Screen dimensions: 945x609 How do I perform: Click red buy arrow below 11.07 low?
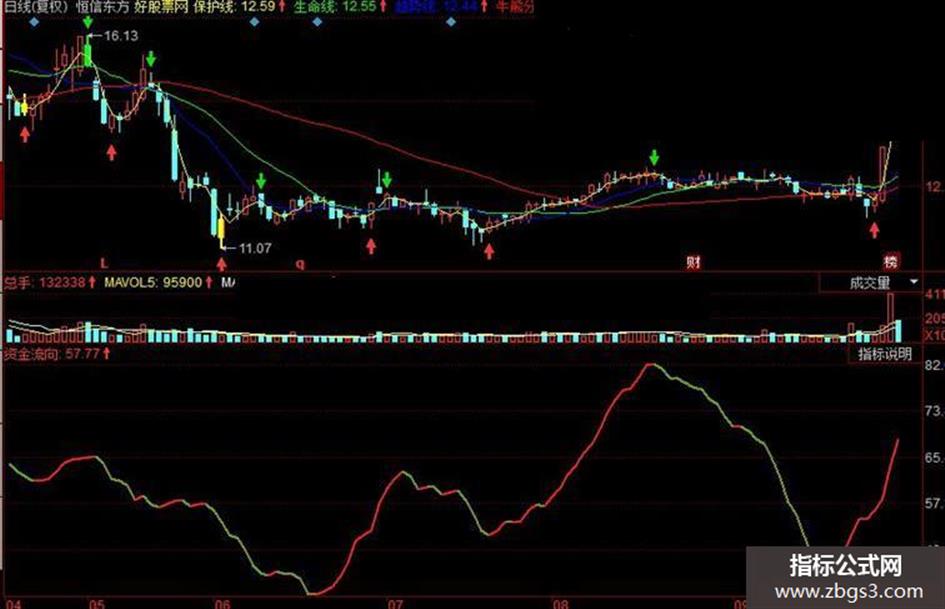pos(222,263)
